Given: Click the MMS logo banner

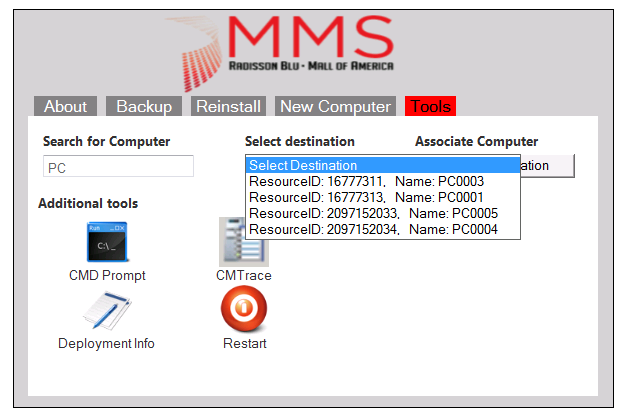Looking at the screenshot, I should tap(280, 53).
